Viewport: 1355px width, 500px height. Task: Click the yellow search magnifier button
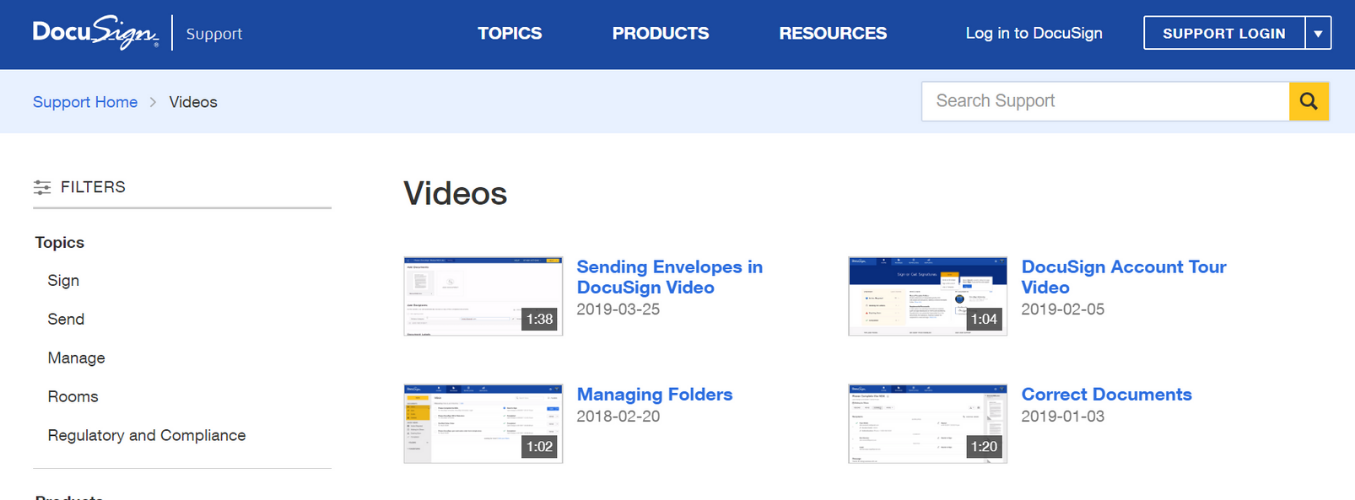(x=1308, y=101)
